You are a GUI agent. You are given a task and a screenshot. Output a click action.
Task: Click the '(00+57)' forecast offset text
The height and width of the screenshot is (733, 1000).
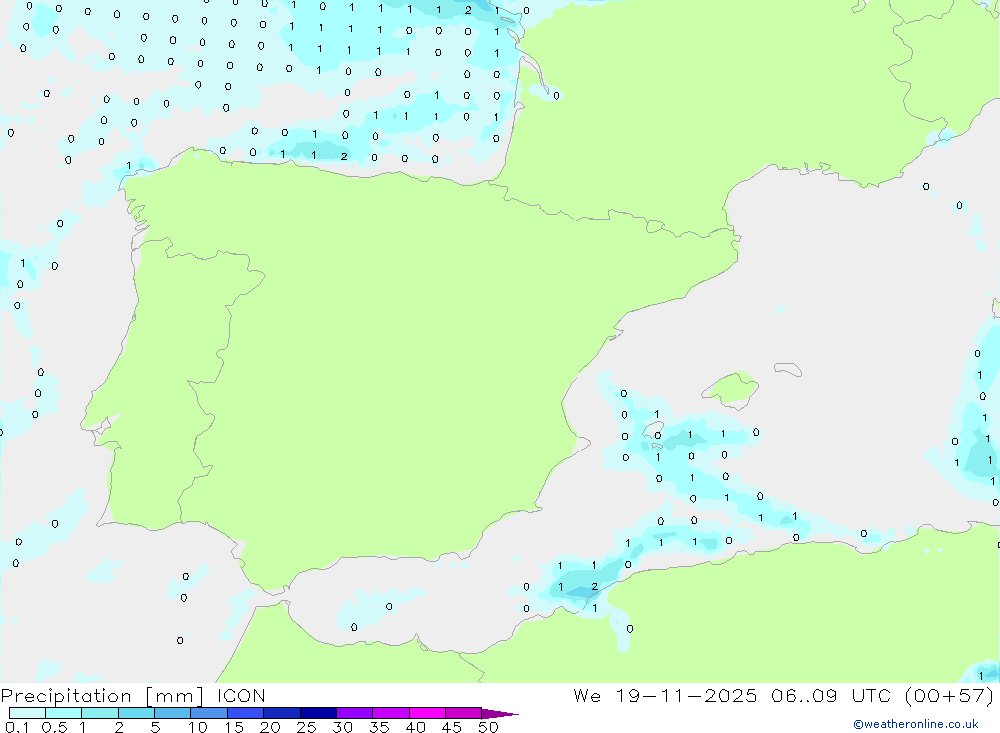point(949,695)
